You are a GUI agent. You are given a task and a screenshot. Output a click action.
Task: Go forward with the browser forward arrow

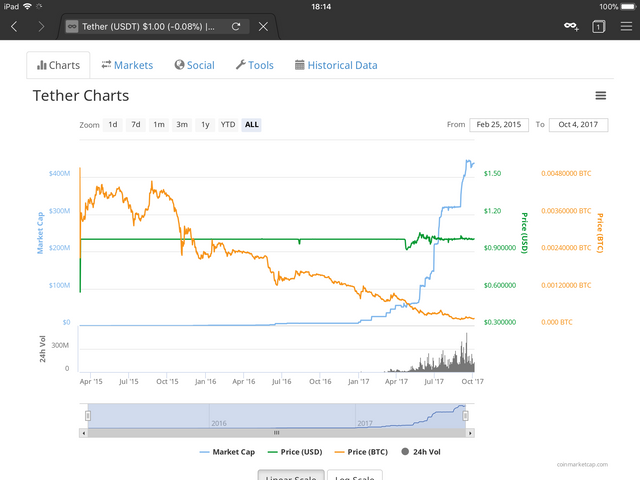pos(41,27)
